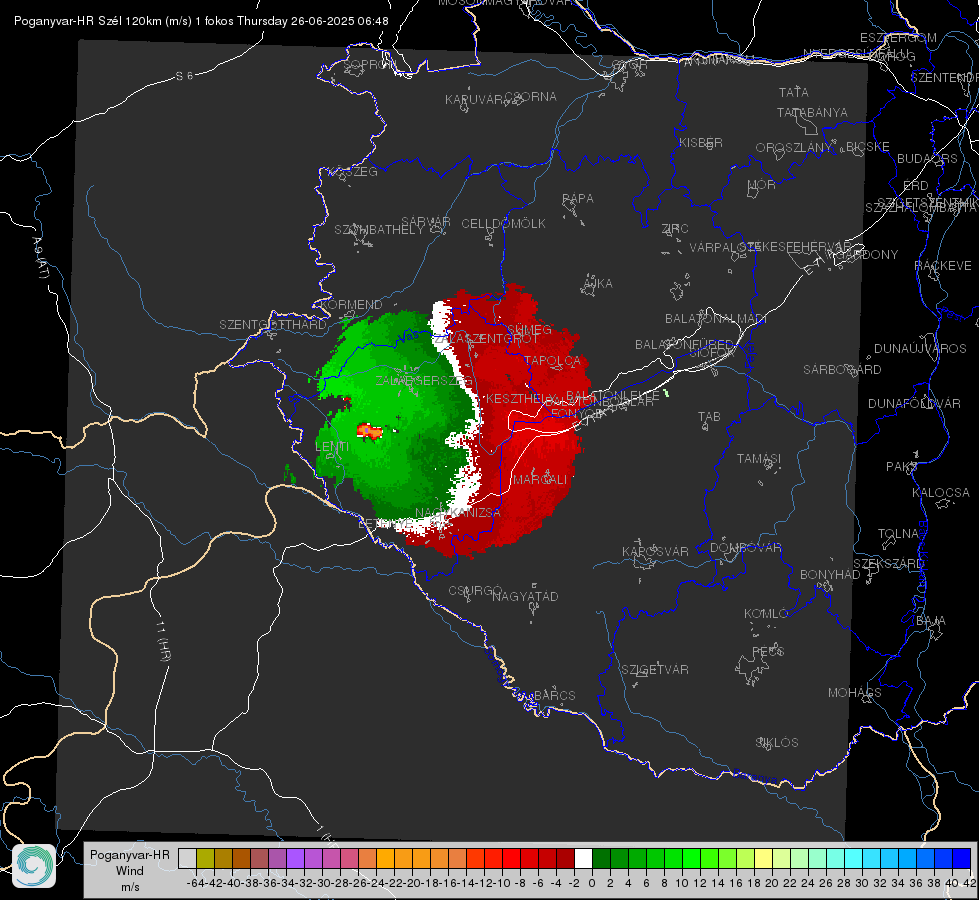Screen dimensions: 979x900
Task: Click the ZIRC city label
Action: (x=675, y=229)
